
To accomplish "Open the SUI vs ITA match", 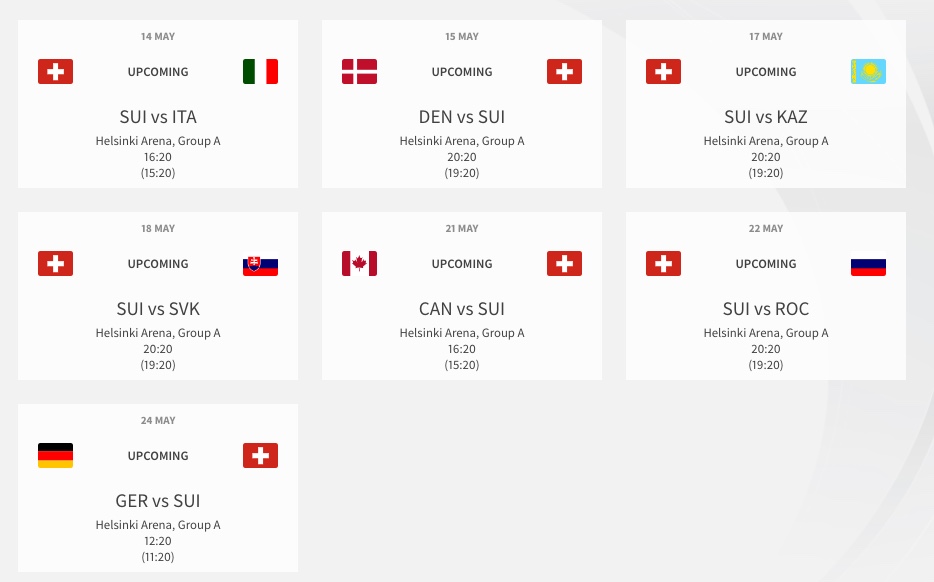I will (158, 117).
